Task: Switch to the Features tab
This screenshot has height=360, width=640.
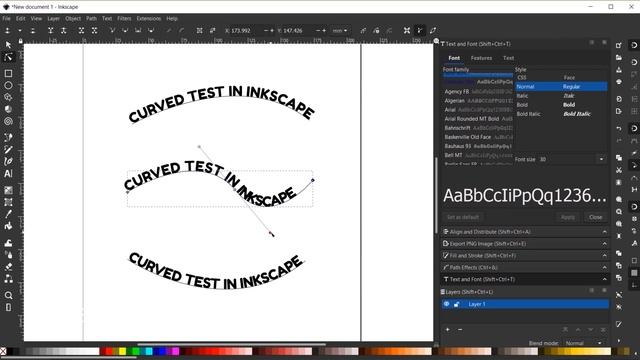Action: point(481,58)
